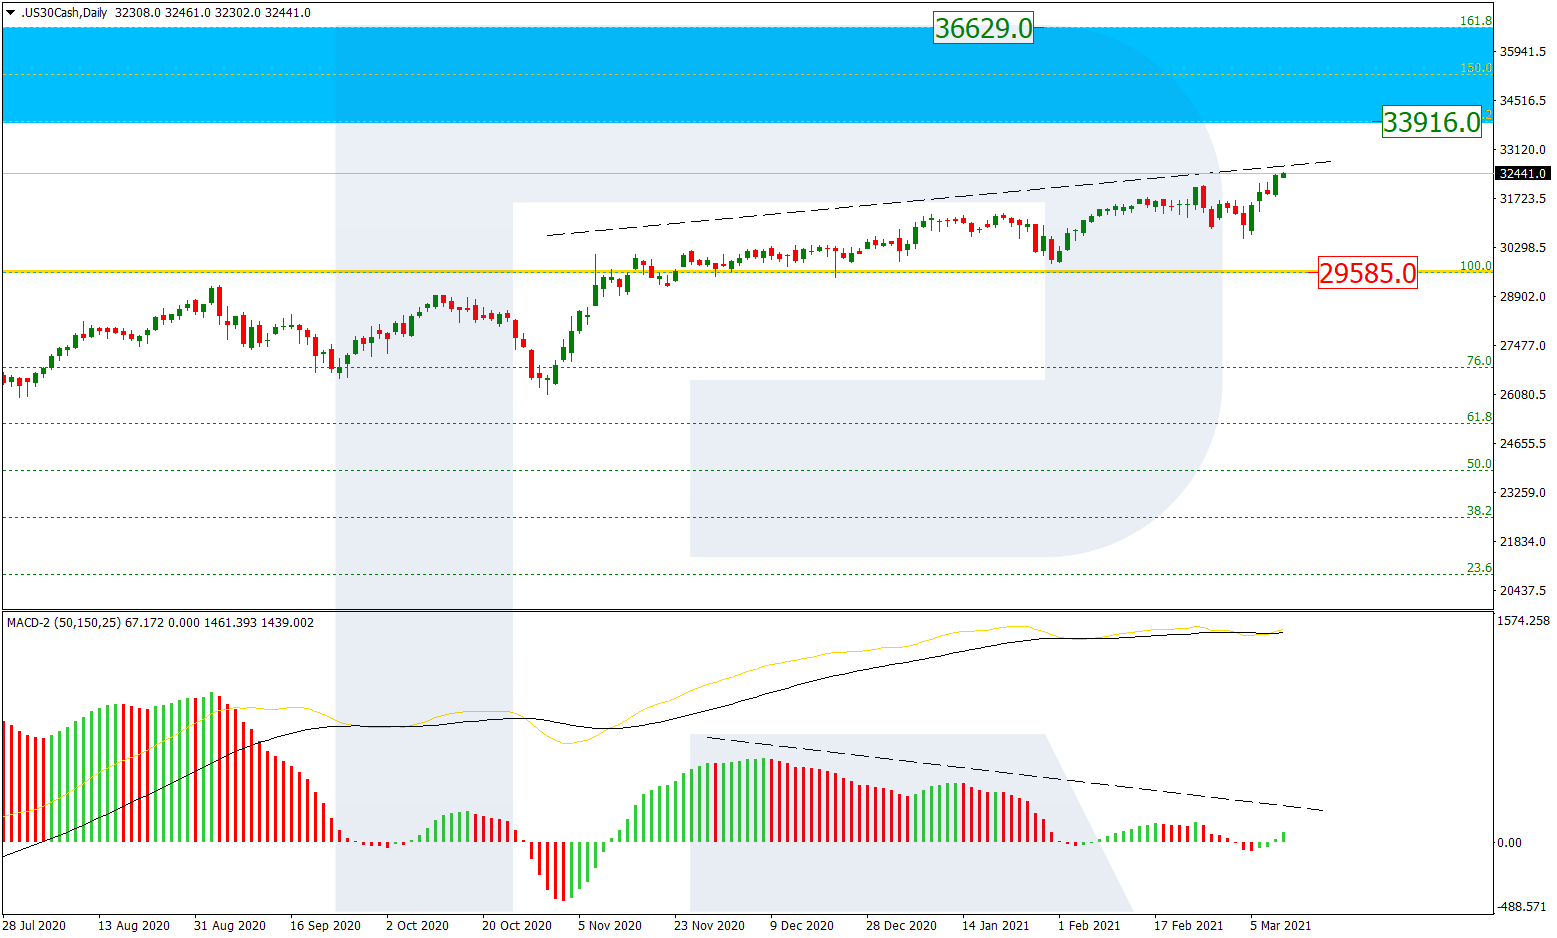Screen dimensions: 1557x938
Task: Select the 31 Aug 2020 date label
Action: tap(230, 926)
